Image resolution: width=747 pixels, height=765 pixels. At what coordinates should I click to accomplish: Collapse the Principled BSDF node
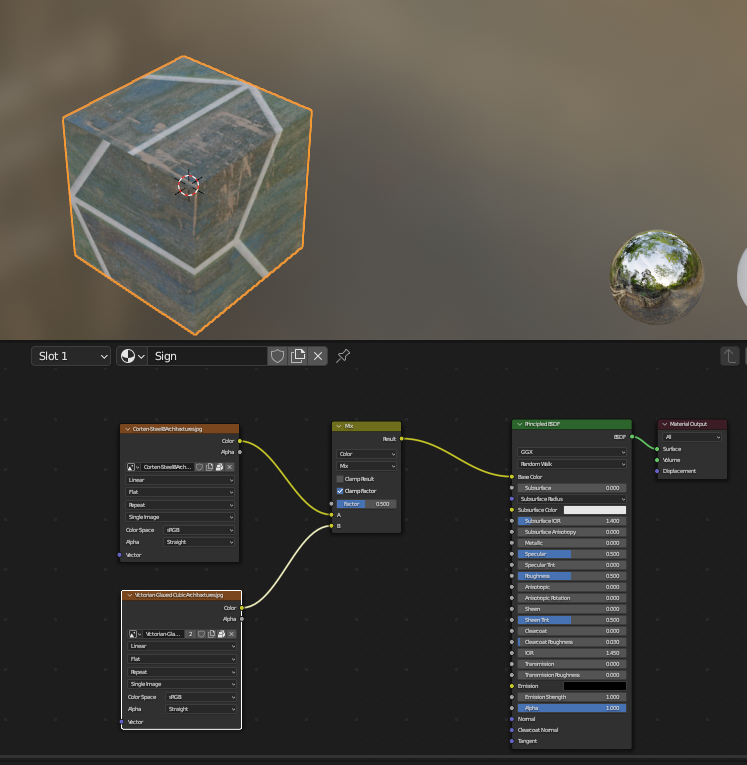(520, 424)
